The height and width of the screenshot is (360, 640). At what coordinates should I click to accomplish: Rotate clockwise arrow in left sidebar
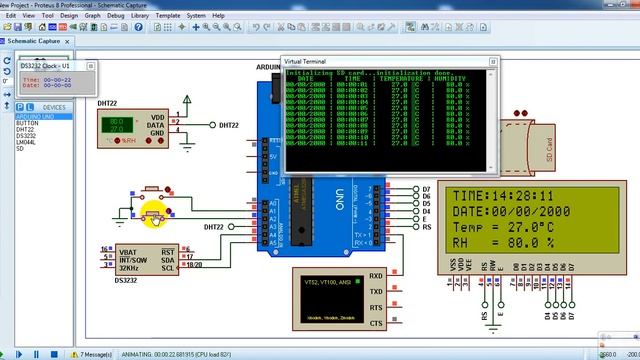pos(7,61)
